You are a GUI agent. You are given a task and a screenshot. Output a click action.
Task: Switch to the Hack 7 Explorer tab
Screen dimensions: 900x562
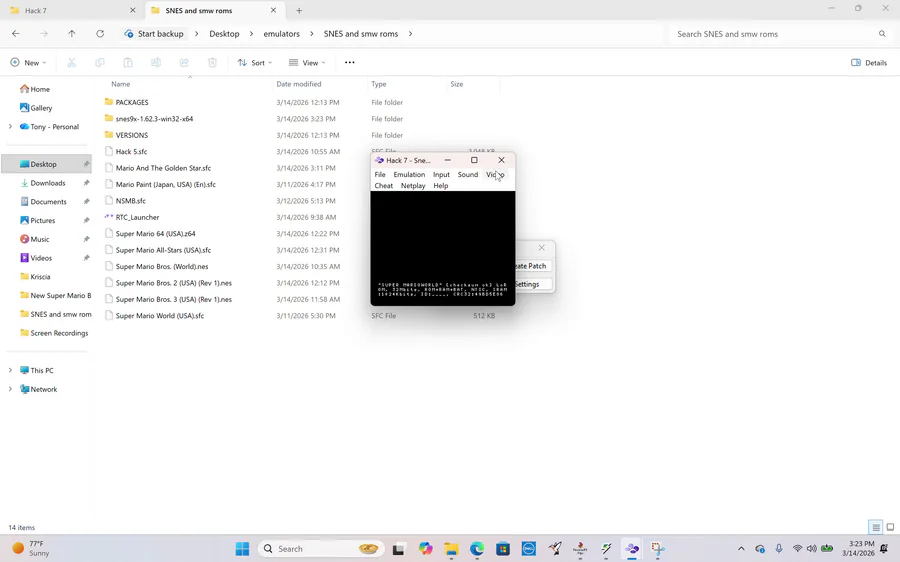71,10
